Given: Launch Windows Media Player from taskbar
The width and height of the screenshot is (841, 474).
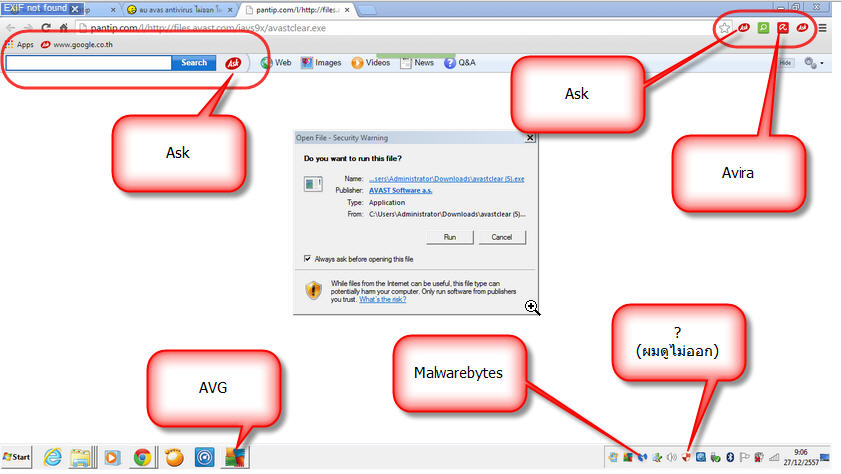Looking at the screenshot, I should 112,457.
